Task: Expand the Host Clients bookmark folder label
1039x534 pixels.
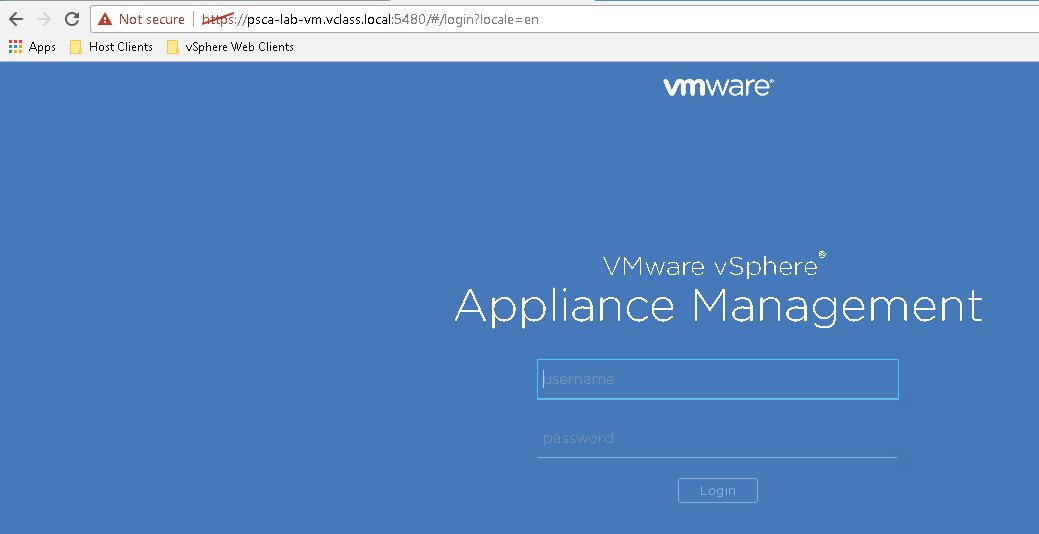Action: [121, 47]
